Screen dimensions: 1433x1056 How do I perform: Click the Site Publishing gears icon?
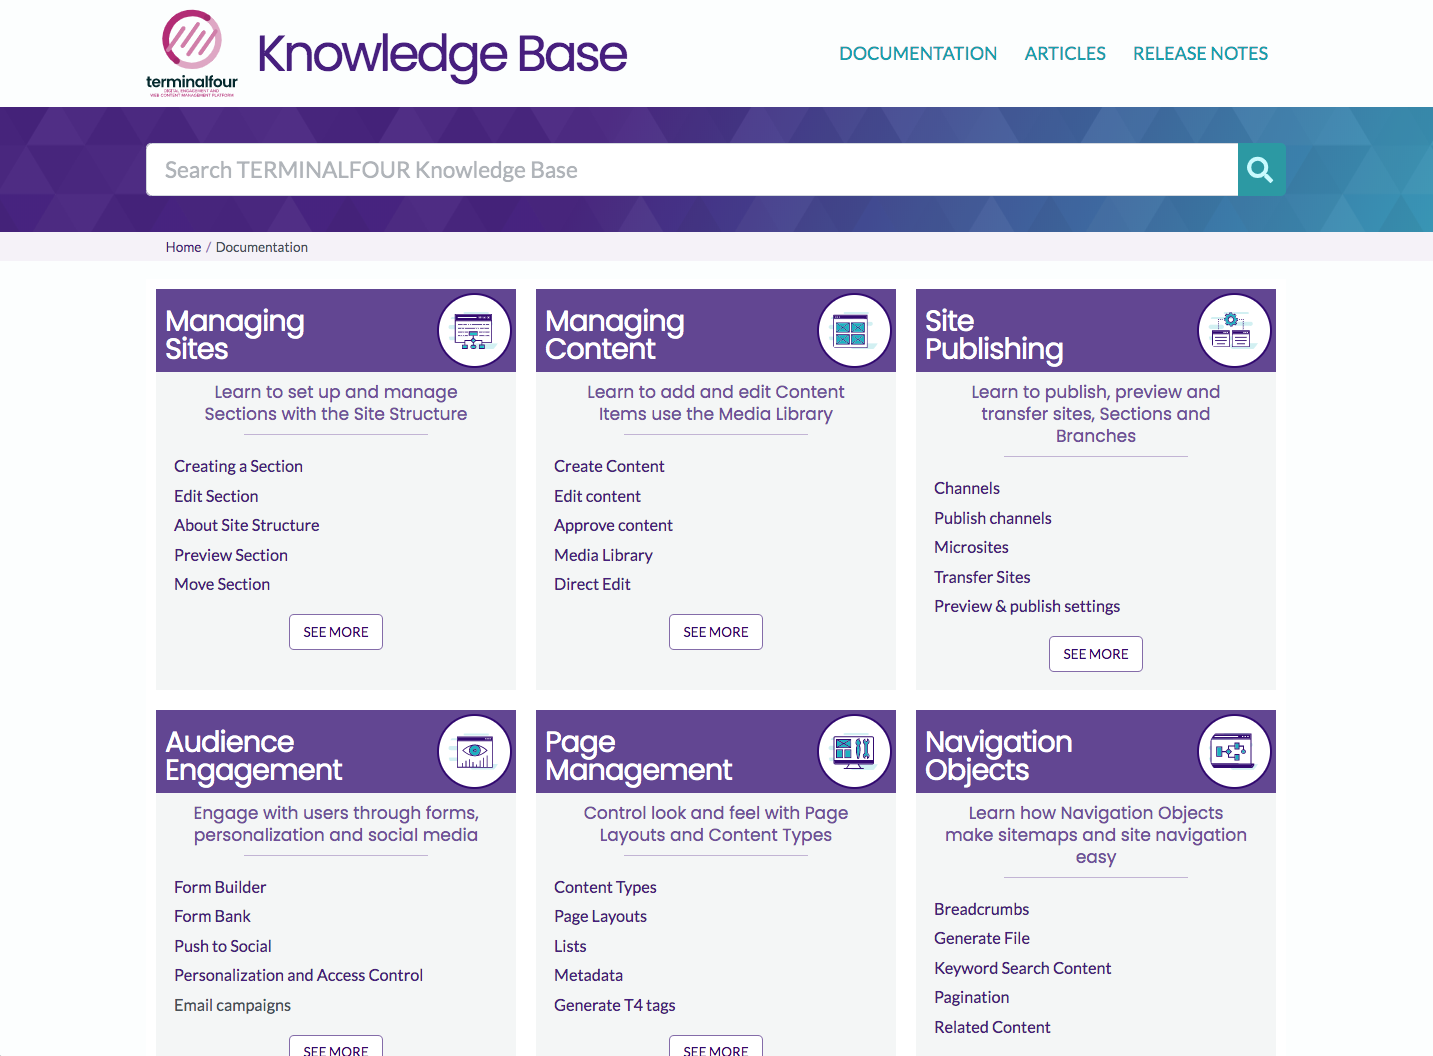click(1234, 330)
